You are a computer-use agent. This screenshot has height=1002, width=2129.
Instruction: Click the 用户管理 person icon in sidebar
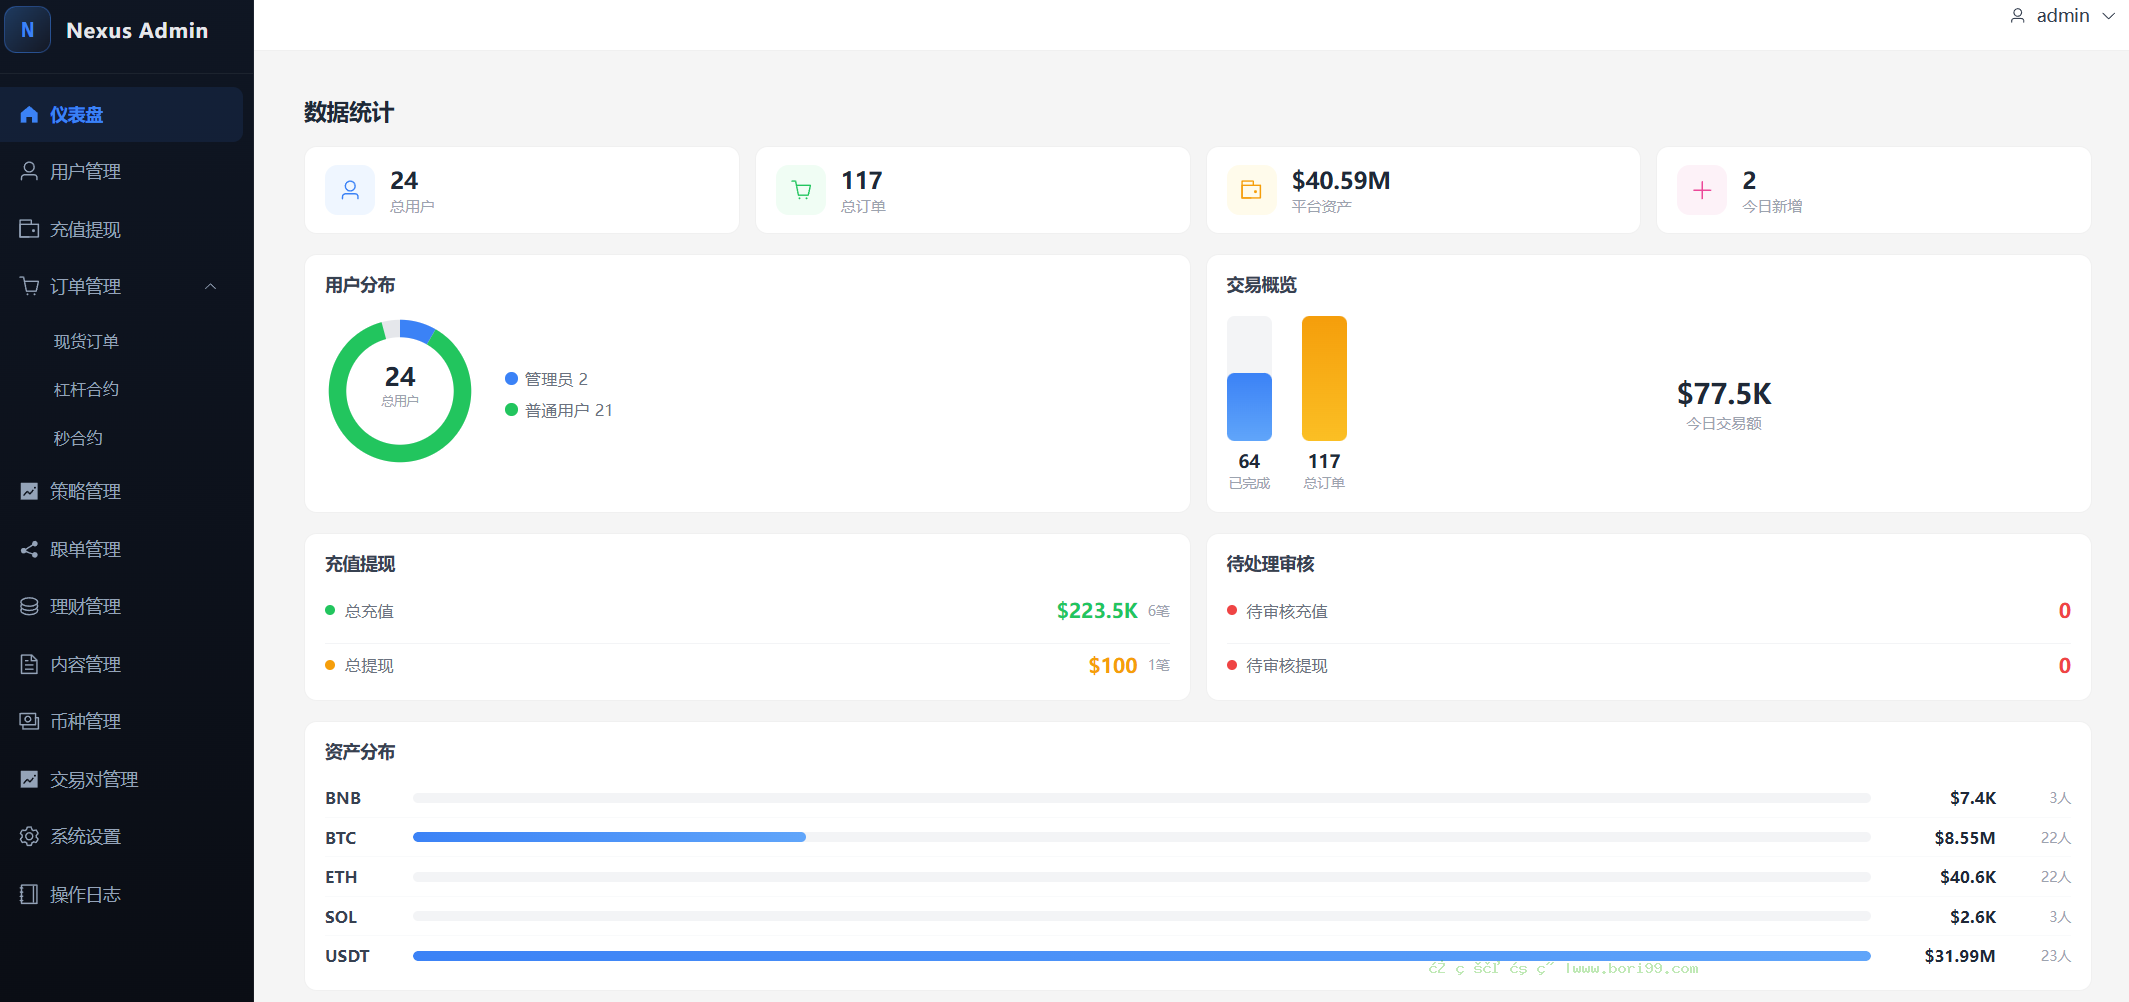tap(29, 171)
